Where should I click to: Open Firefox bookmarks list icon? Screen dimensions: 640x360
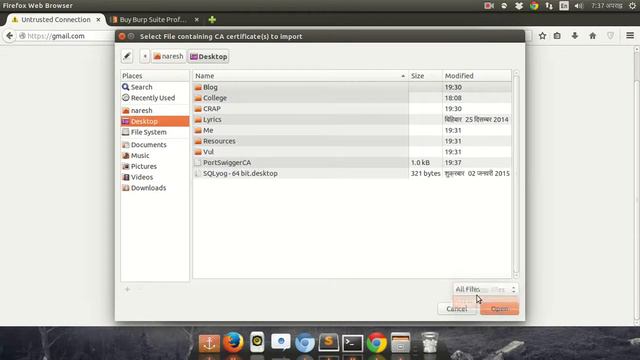(x=557, y=36)
